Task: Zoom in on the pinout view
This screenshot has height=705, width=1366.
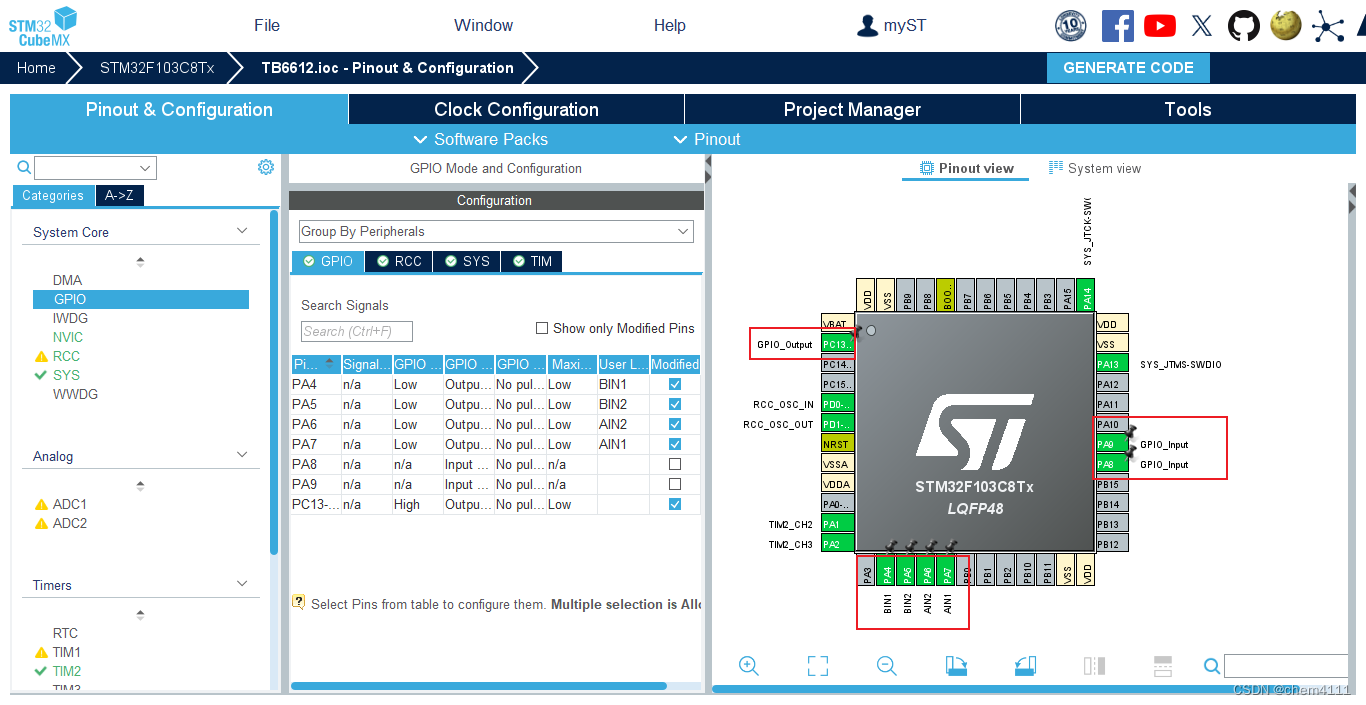Action: click(x=748, y=665)
